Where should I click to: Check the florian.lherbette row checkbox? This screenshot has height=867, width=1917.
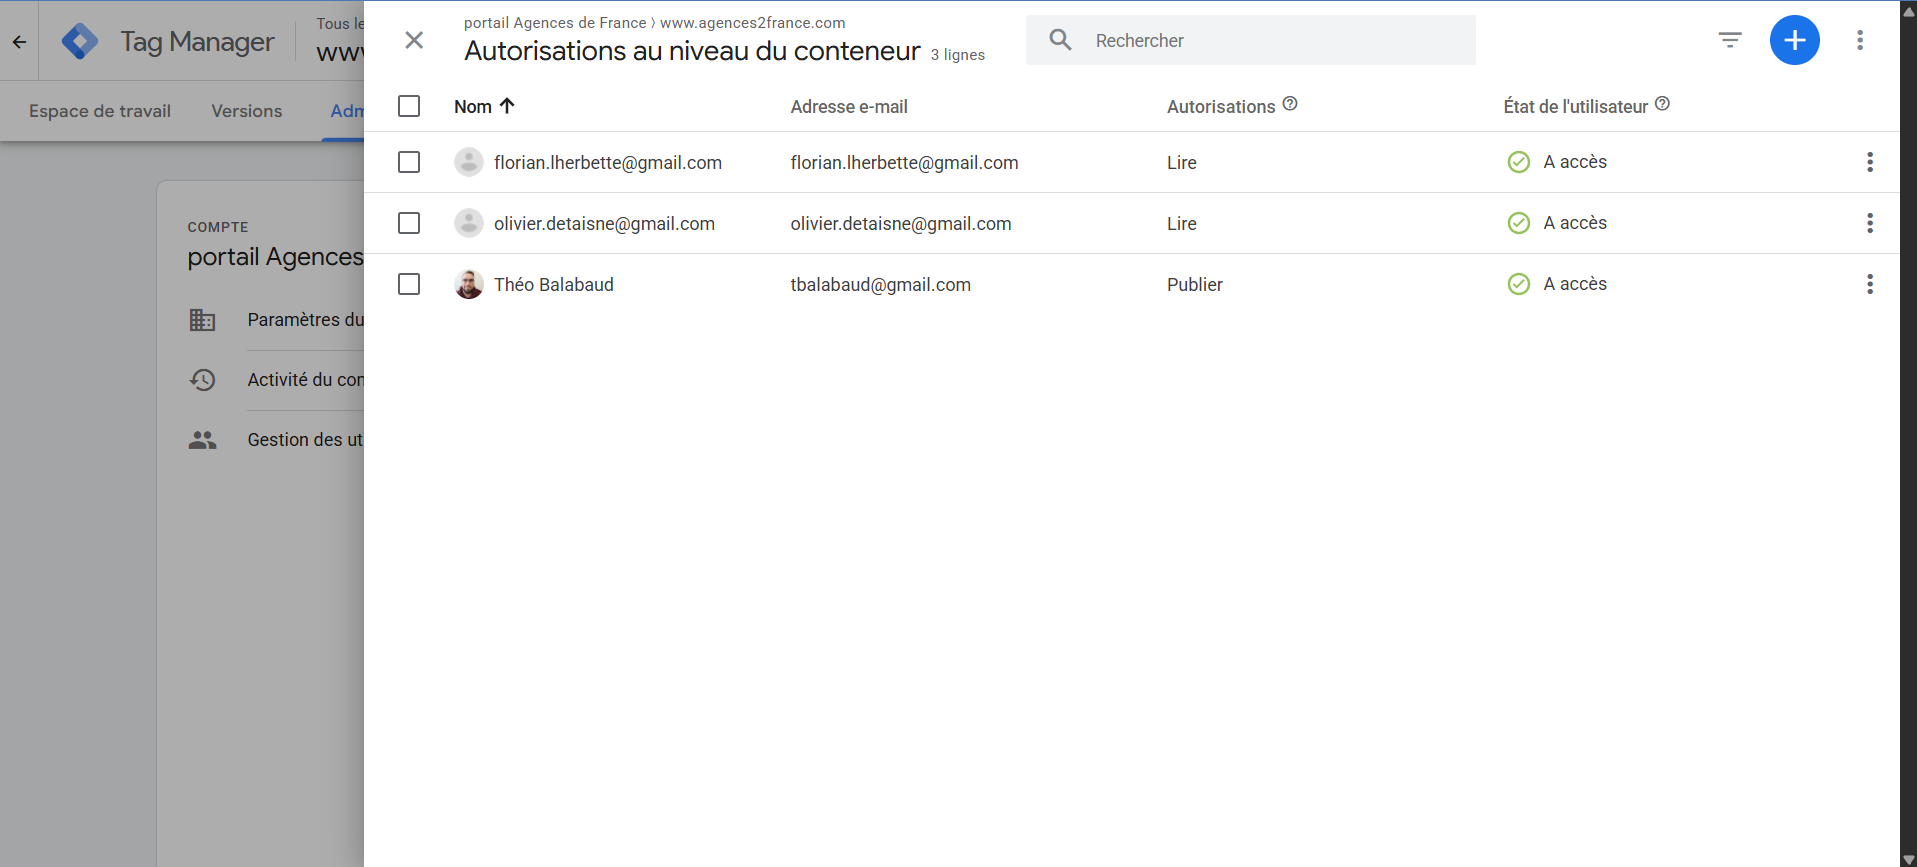tap(409, 162)
